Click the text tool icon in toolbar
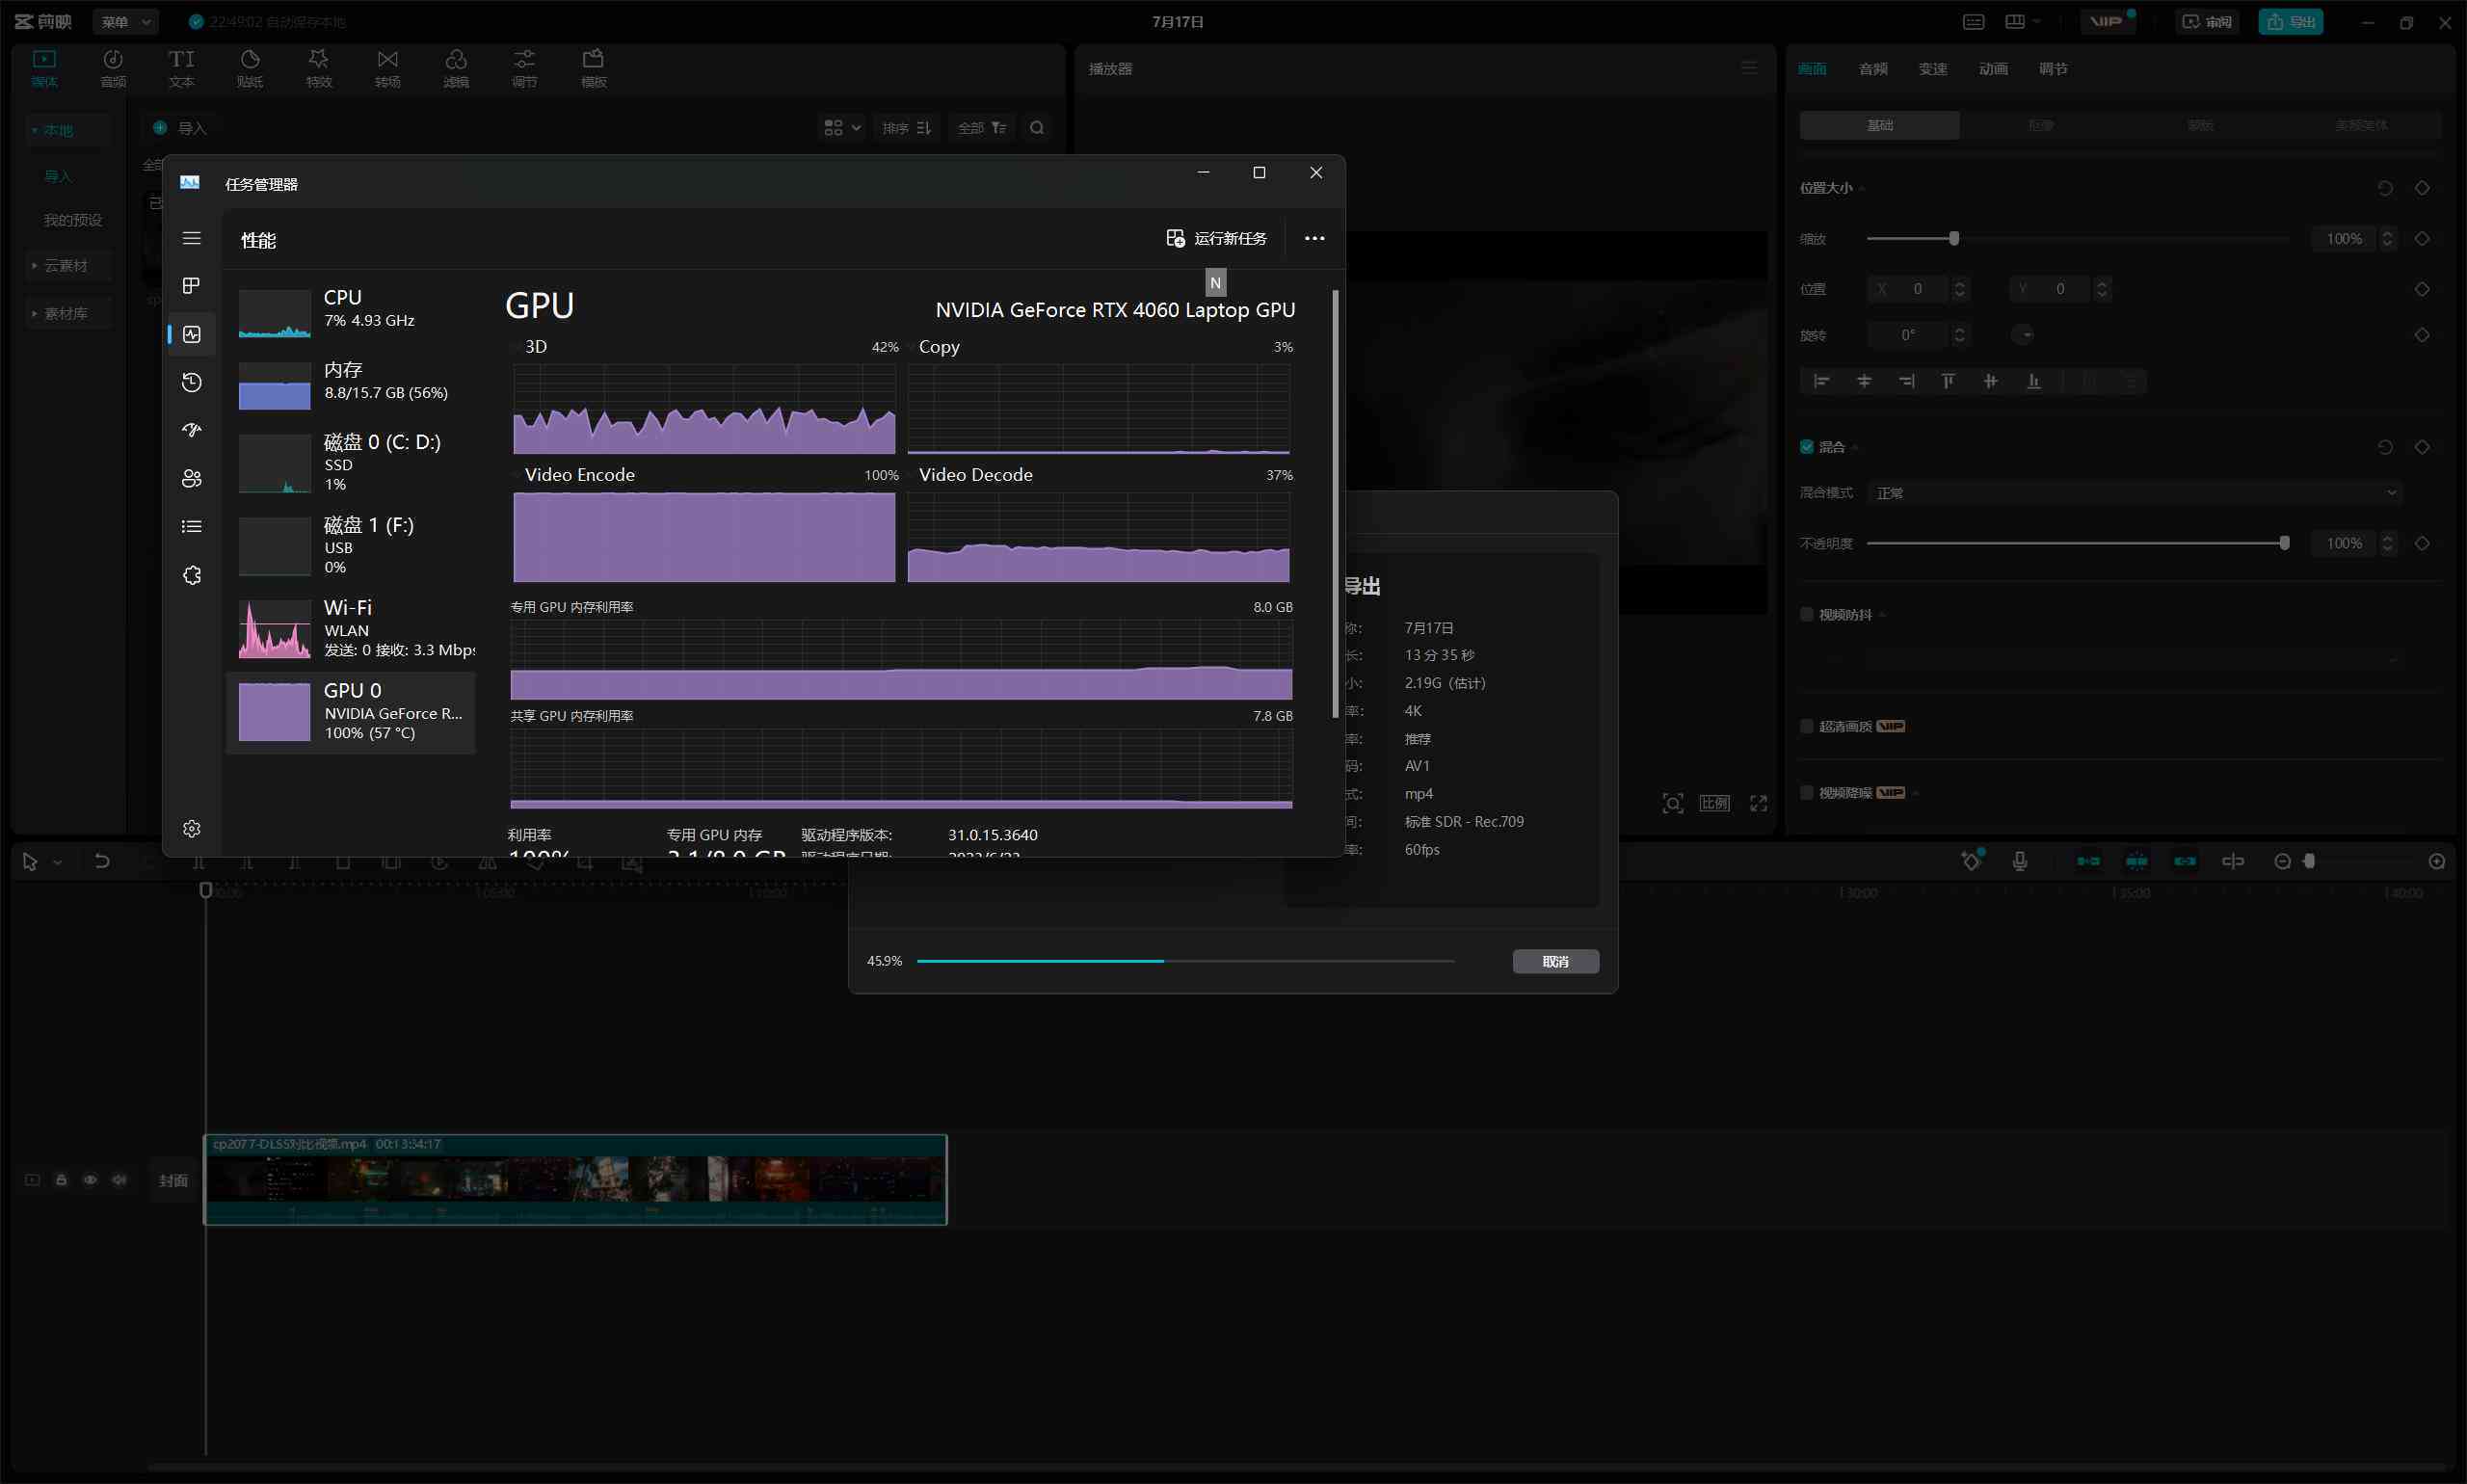The height and width of the screenshot is (1484, 2467). tap(181, 67)
